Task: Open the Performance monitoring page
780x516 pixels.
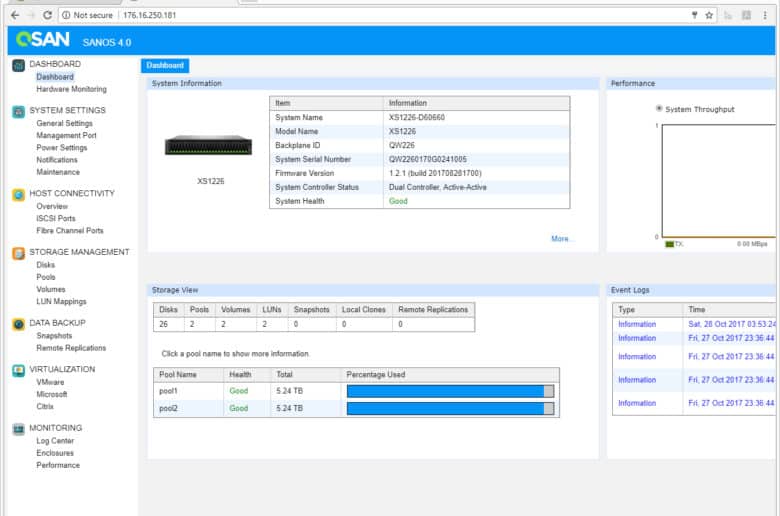Action: (58, 465)
